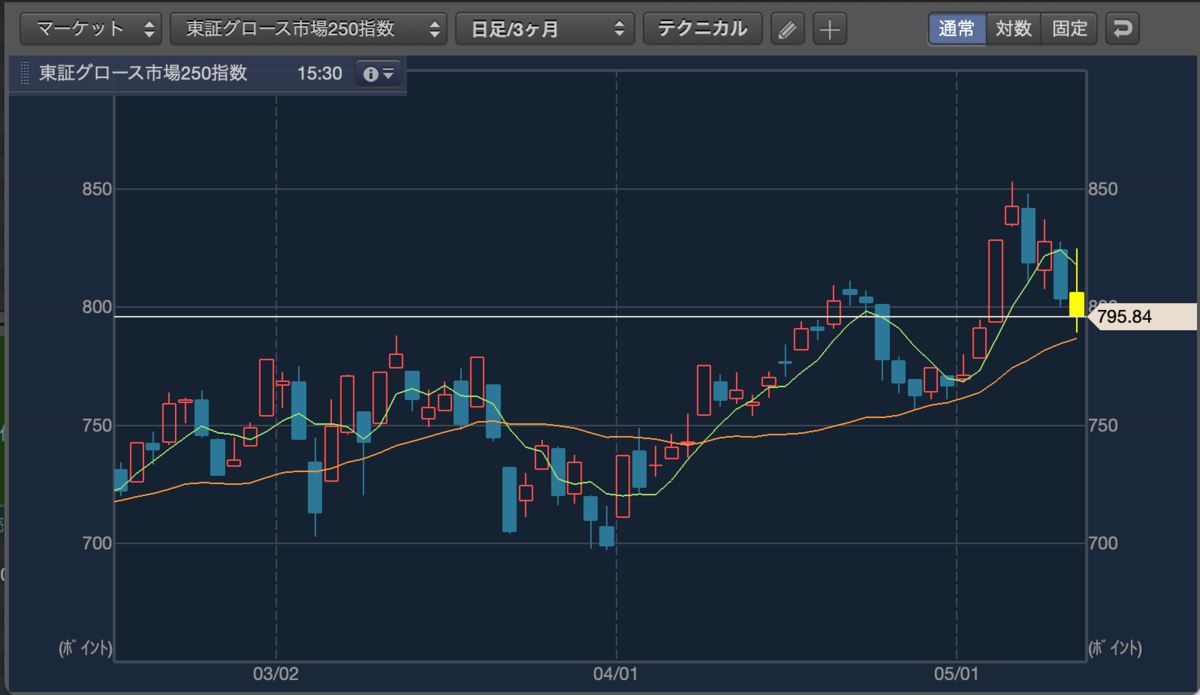
Task: Switch chart to 対数 scale
Action: click(x=1013, y=28)
